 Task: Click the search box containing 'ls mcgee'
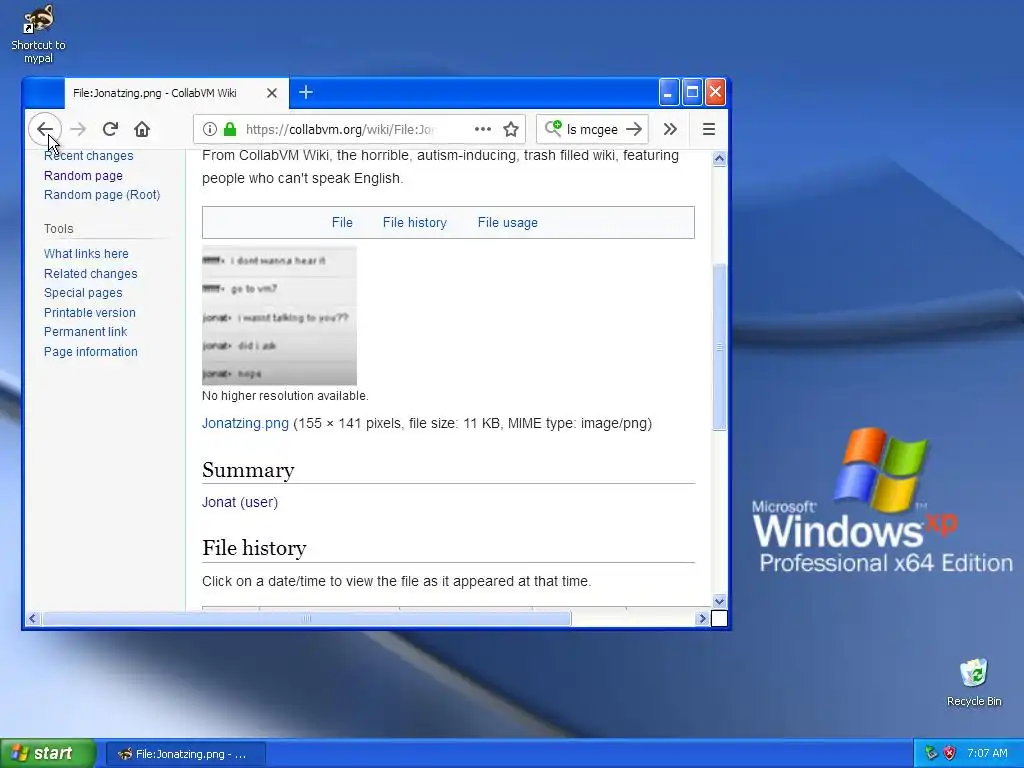(x=592, y=129)
